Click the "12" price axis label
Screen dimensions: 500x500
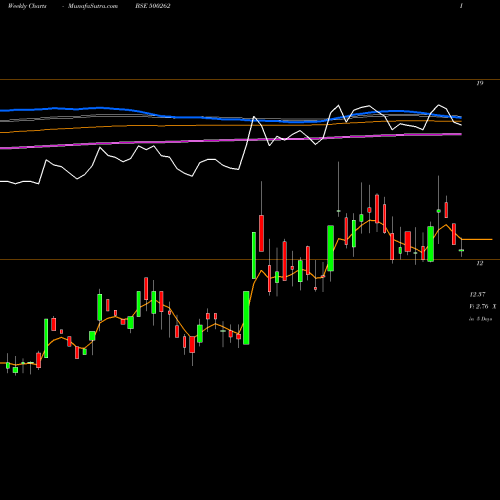click(x=479, y=263)
